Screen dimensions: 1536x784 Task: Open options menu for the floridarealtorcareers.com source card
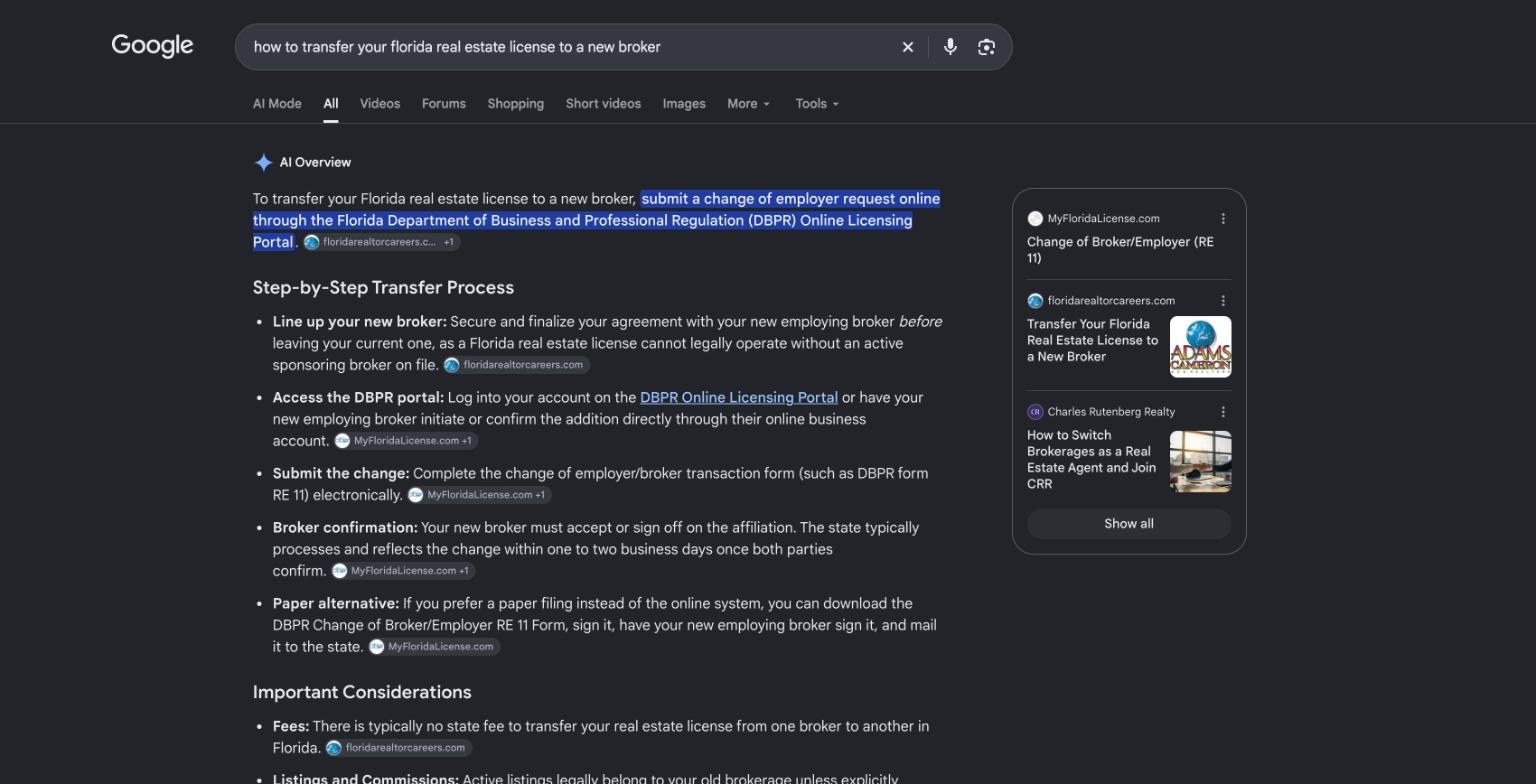pos(1223,301)
